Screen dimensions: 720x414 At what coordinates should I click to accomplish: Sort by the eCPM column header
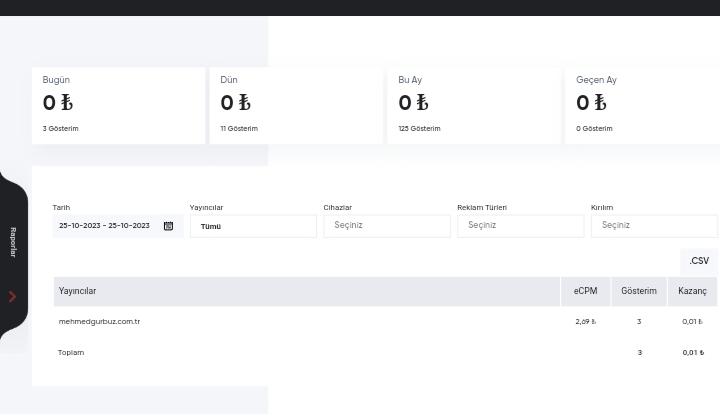point(585,291)
